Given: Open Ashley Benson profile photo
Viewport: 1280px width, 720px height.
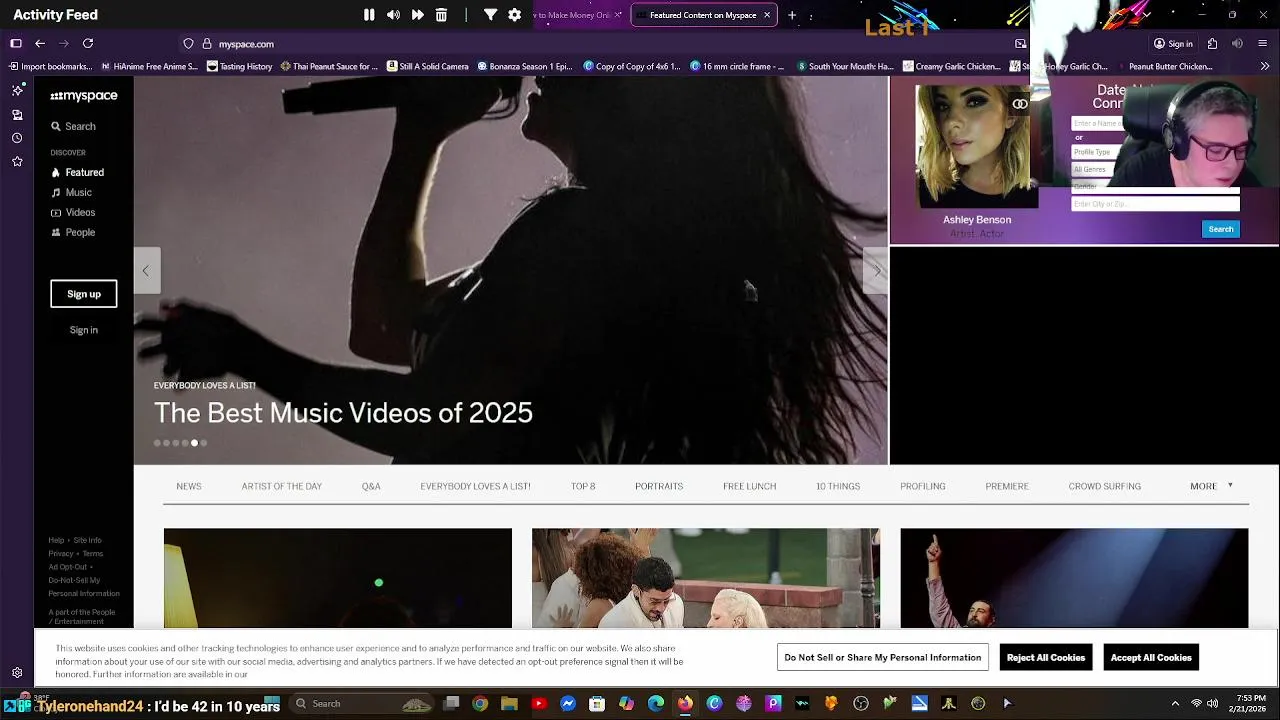Looking at the screenshot, I should click(976, 147).
